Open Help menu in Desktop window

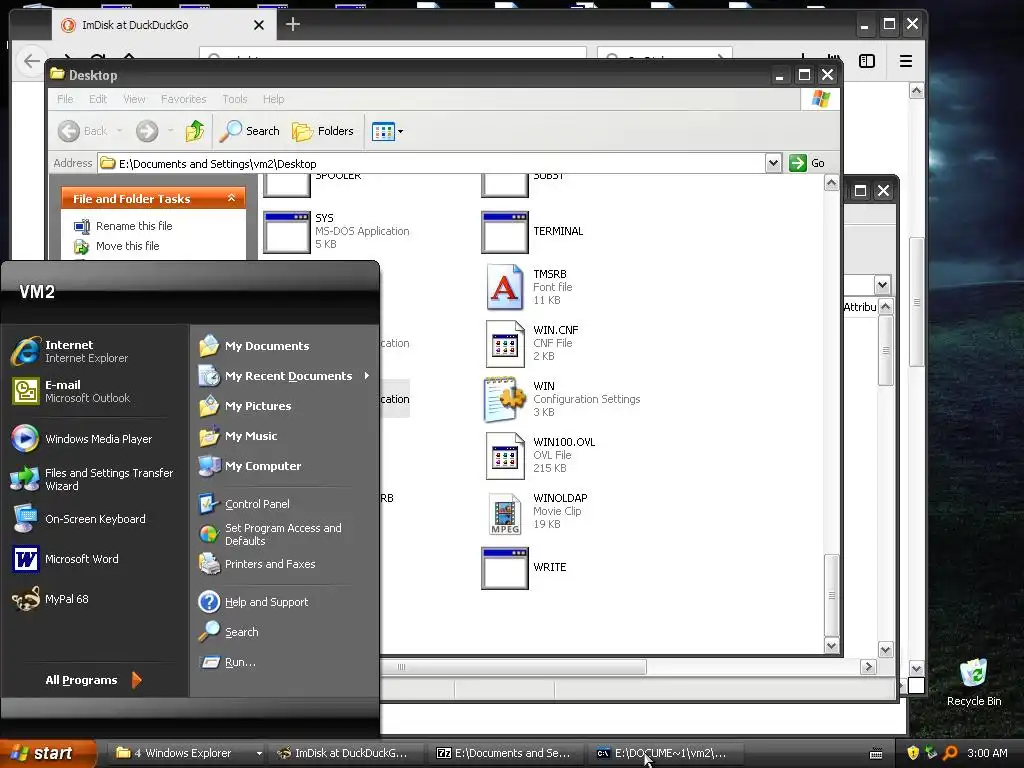(x=274, y=99)
